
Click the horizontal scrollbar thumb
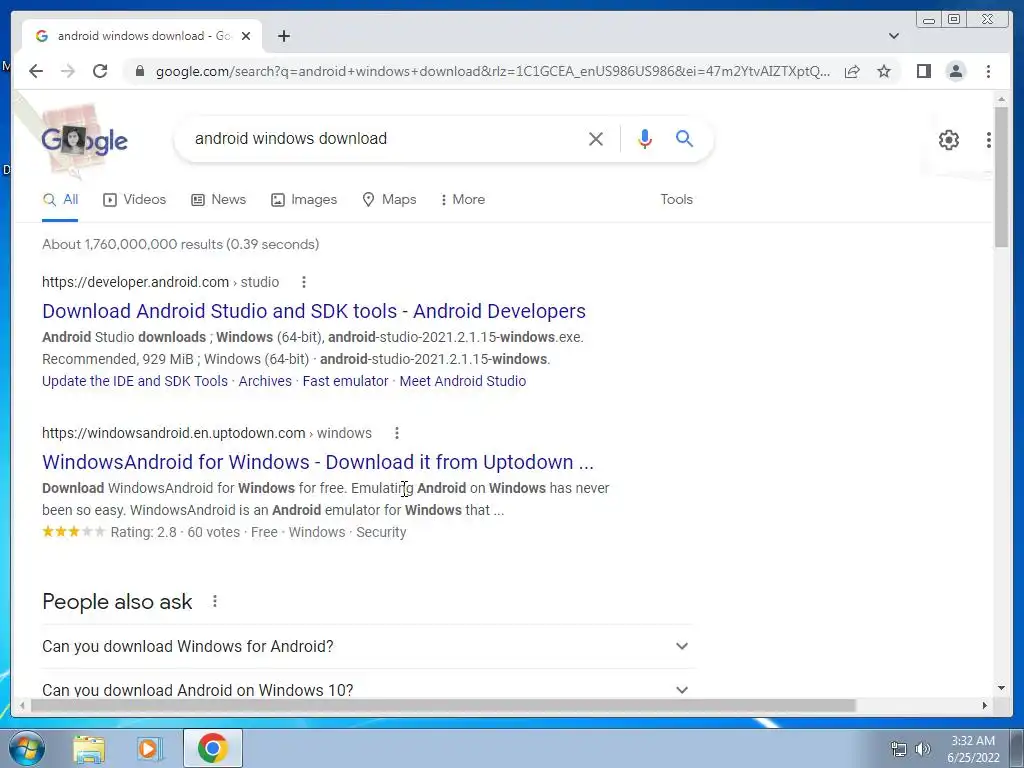(443, 705)
